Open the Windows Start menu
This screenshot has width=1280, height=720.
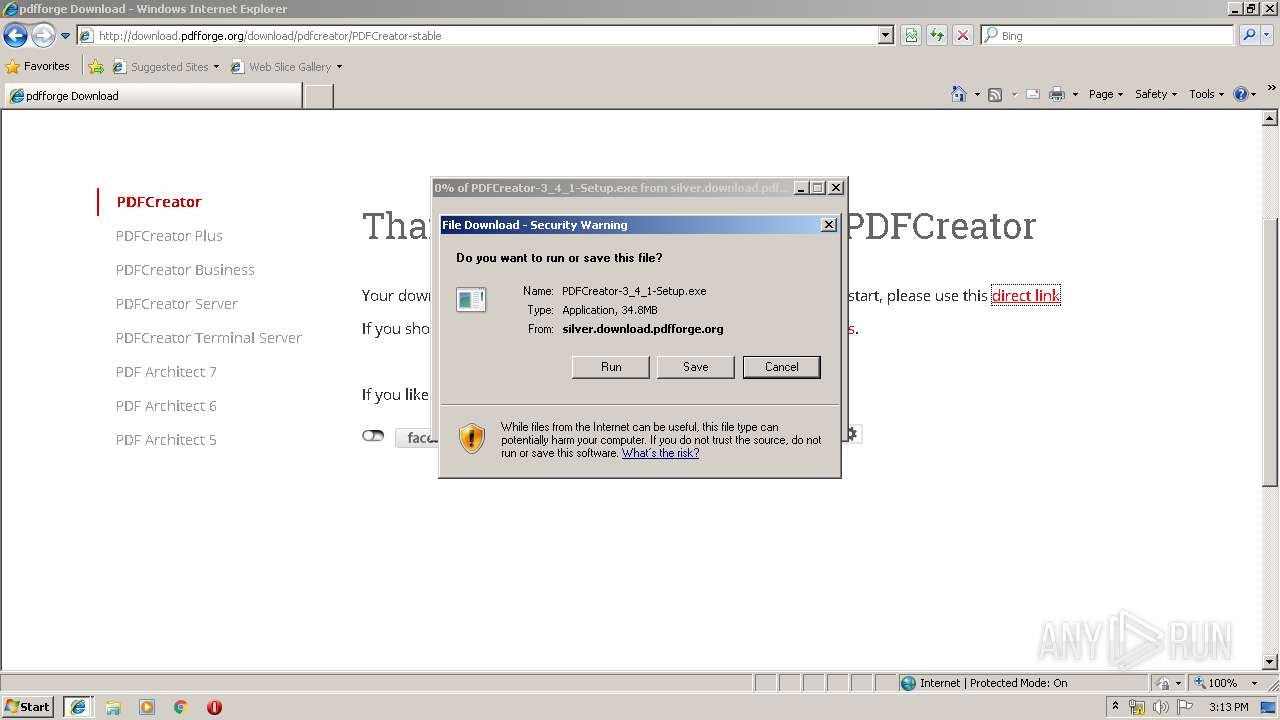pos(27,707)
